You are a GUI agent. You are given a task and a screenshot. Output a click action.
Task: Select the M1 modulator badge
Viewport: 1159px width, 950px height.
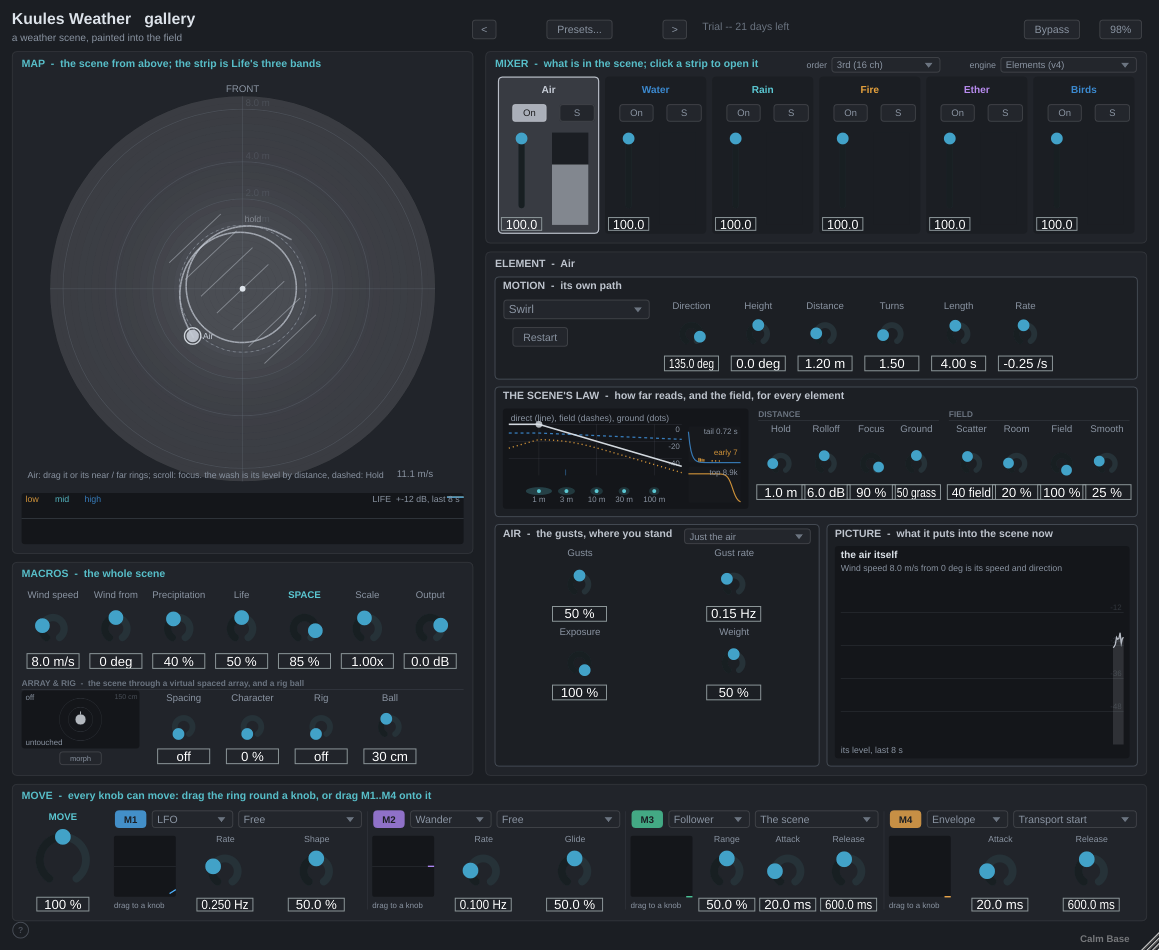click(130, 819)
